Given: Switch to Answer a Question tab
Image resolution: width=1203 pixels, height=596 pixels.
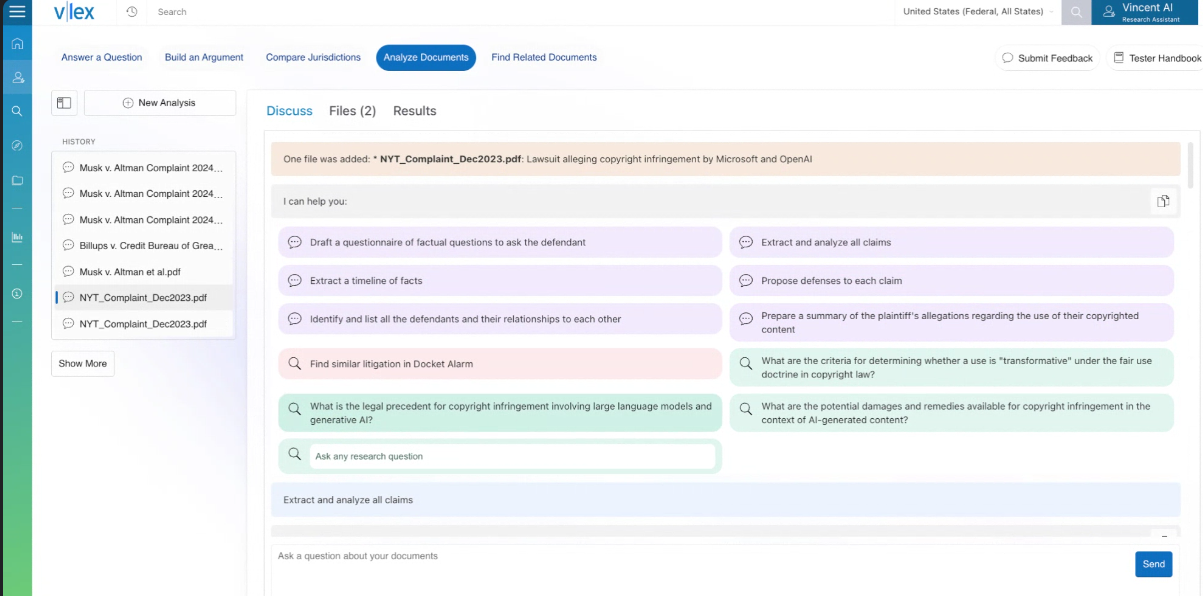Looking at the screenshot, I should (x=102, y=58).
